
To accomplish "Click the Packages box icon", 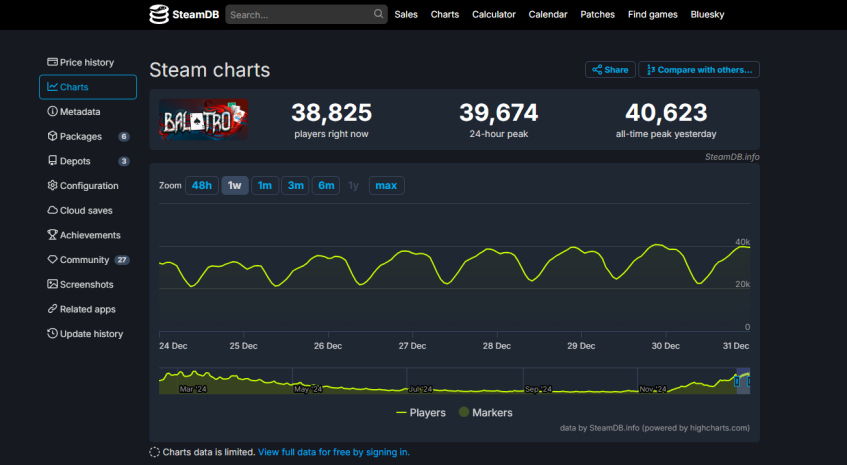I will pyautogui.click(x=52, y=136).
